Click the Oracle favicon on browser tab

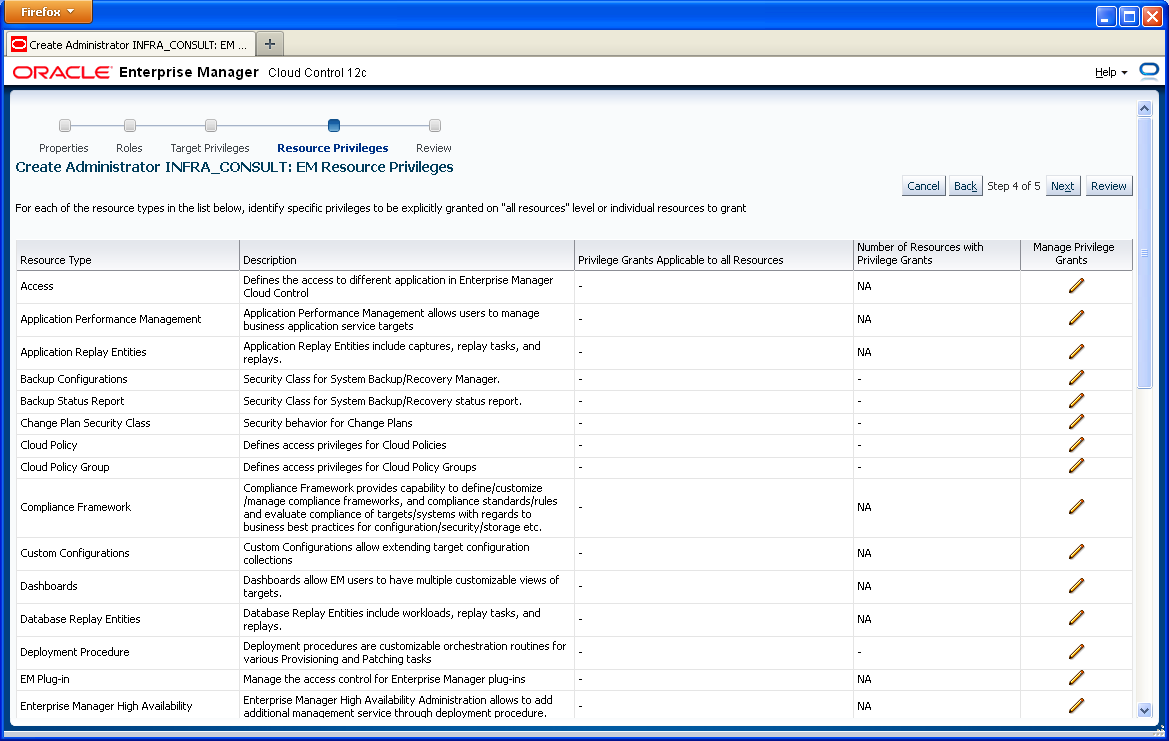[x=19, y=44]
